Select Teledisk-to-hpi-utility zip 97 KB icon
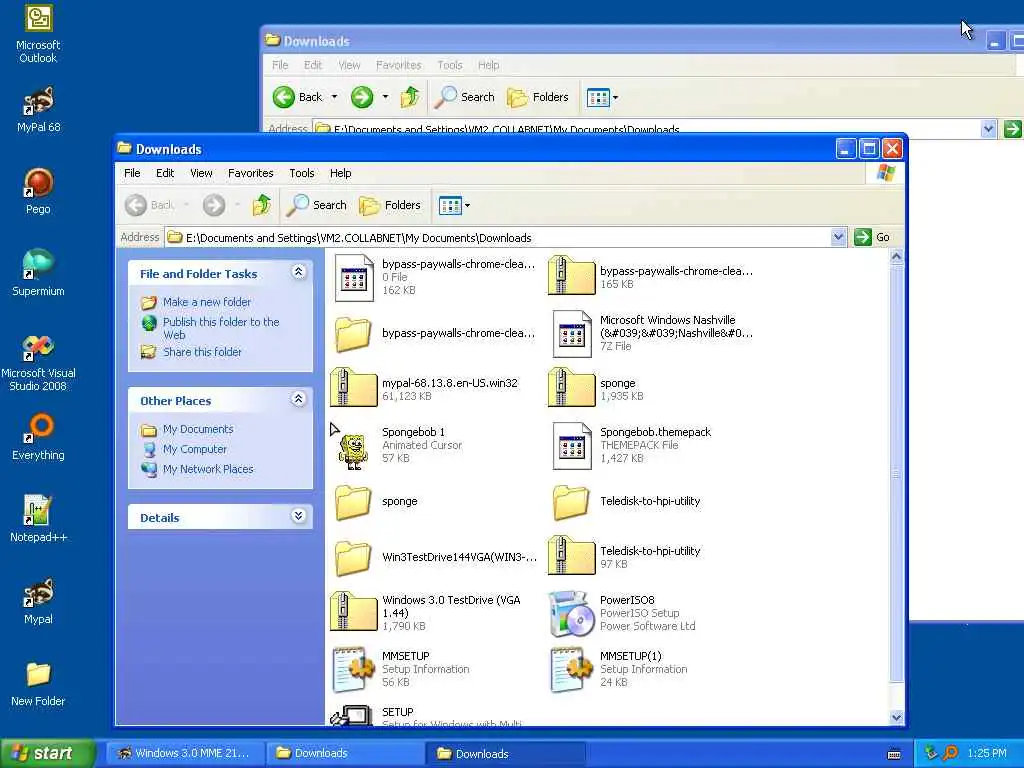The height and width of the screenshot is (768, 1024). tap(571, 556)
